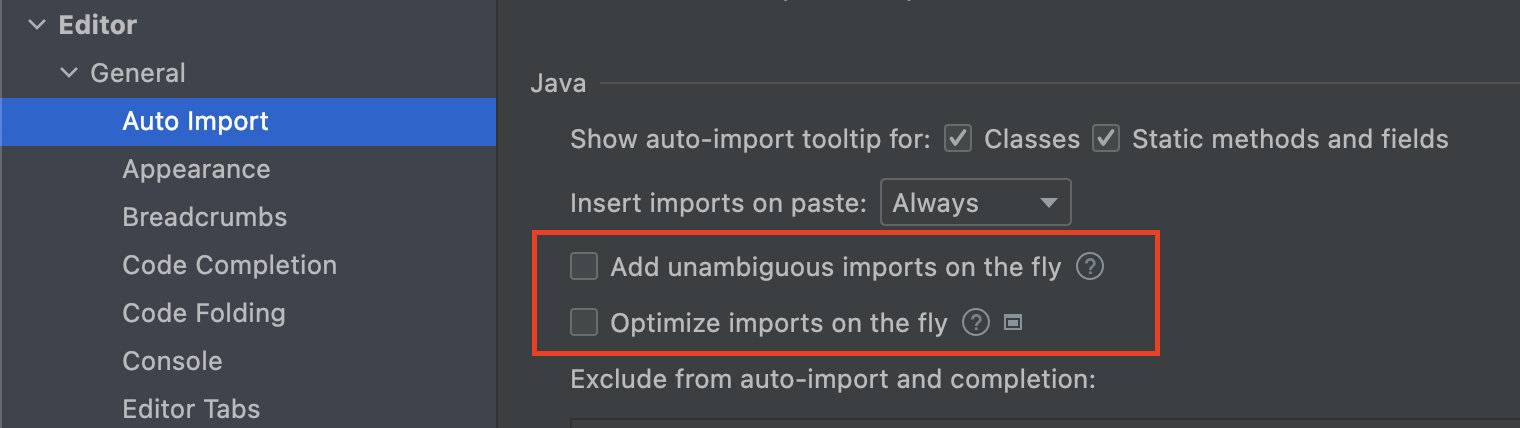Viewport: 1520px width, 428px height.
Task: Open Code Completion settings
Action: click(x=229, y=265)
